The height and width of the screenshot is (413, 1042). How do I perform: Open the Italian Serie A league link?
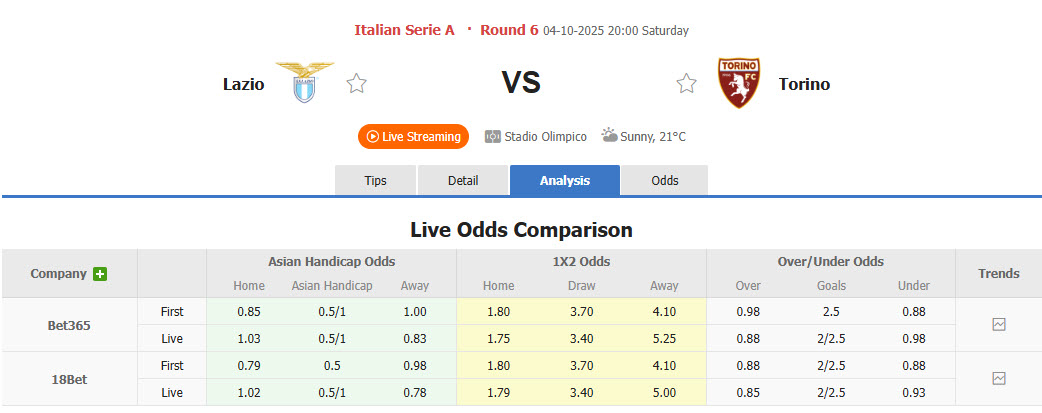404,30
